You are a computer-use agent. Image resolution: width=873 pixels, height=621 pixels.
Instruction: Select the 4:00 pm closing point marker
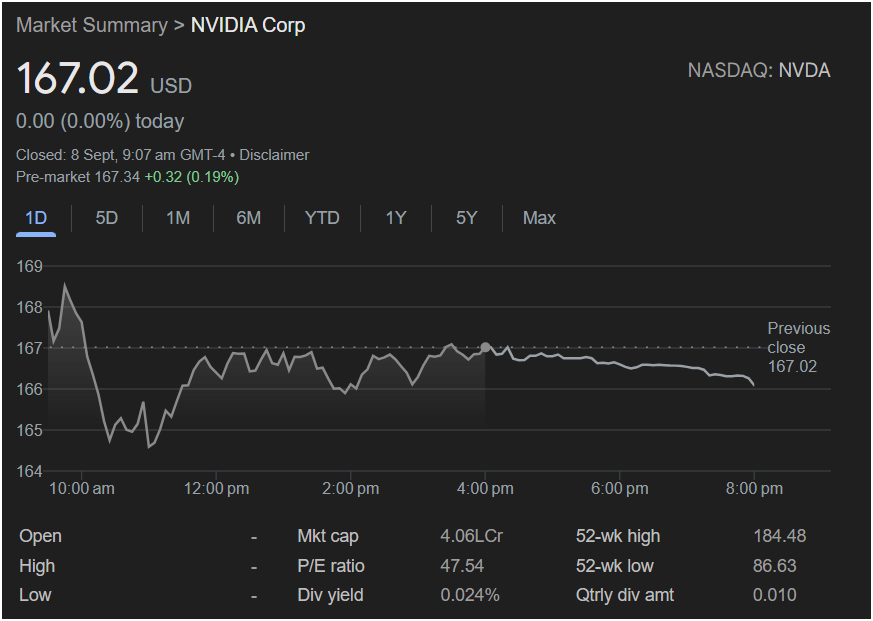485,348
